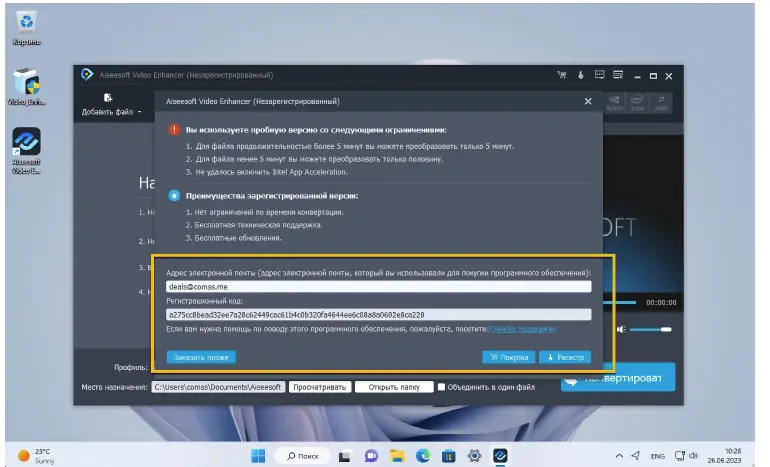
Task: Open the network tray icon
Action: [680, 456]
